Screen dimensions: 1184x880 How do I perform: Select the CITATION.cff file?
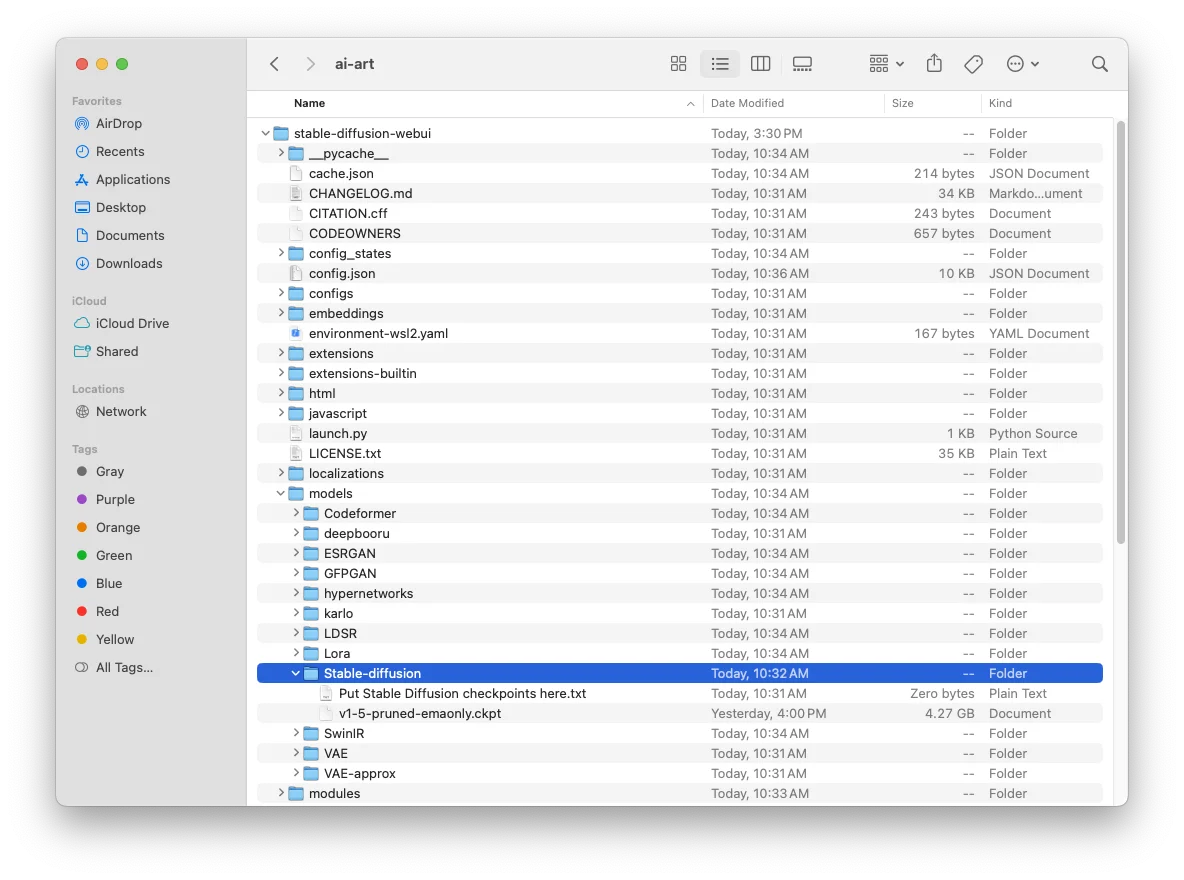680,213
